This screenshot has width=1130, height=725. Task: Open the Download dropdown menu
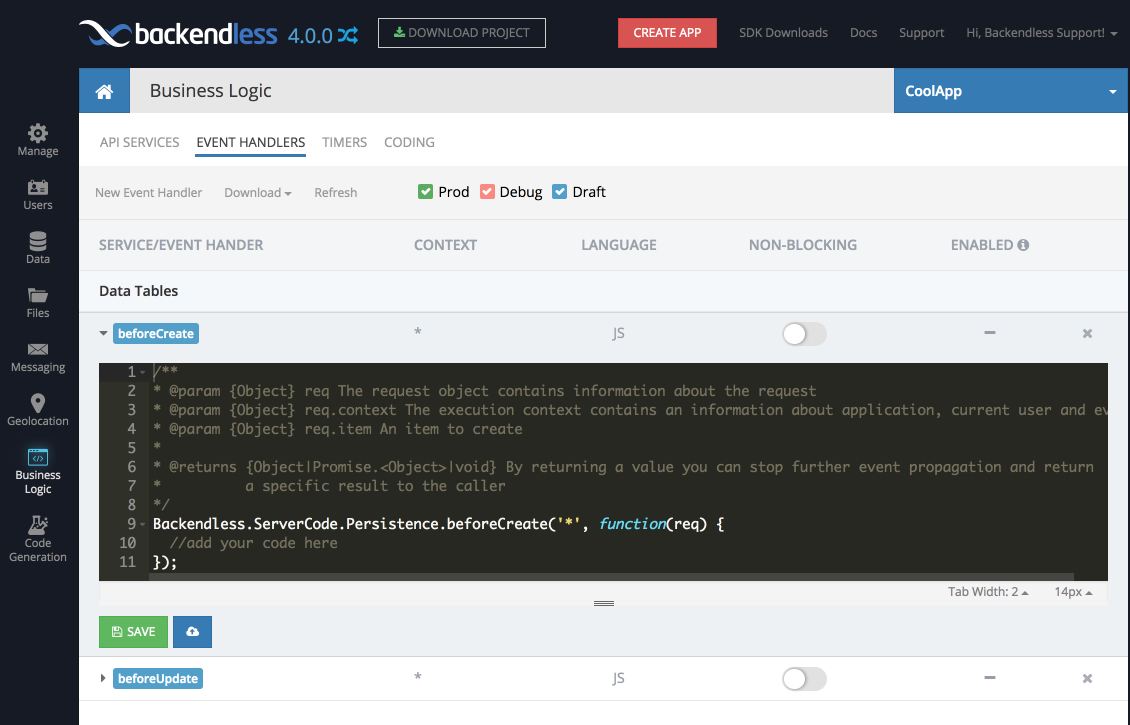coord(258,193)
